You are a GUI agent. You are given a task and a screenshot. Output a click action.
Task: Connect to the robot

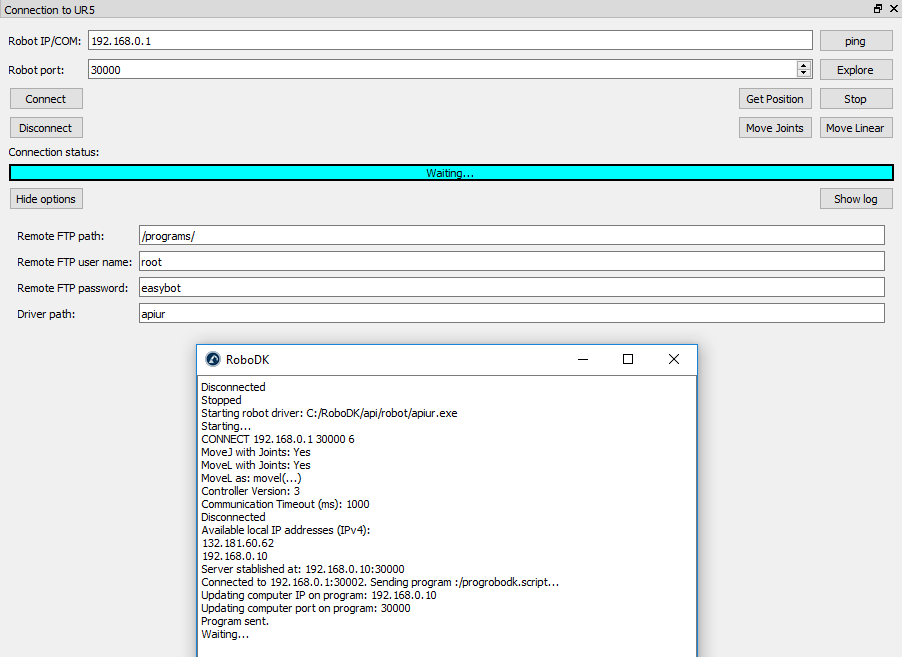point(46,99)
